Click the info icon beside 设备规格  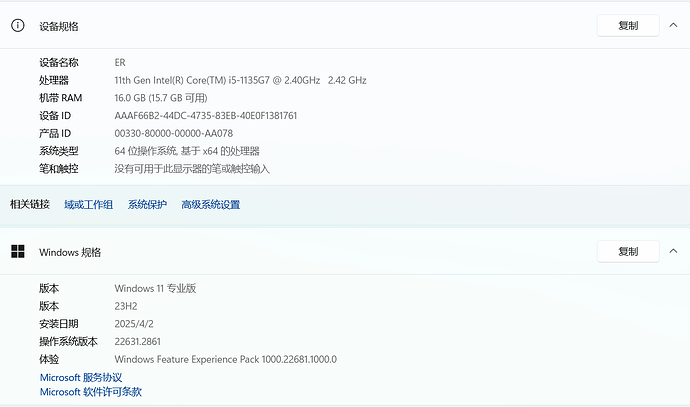pos(18,26)
